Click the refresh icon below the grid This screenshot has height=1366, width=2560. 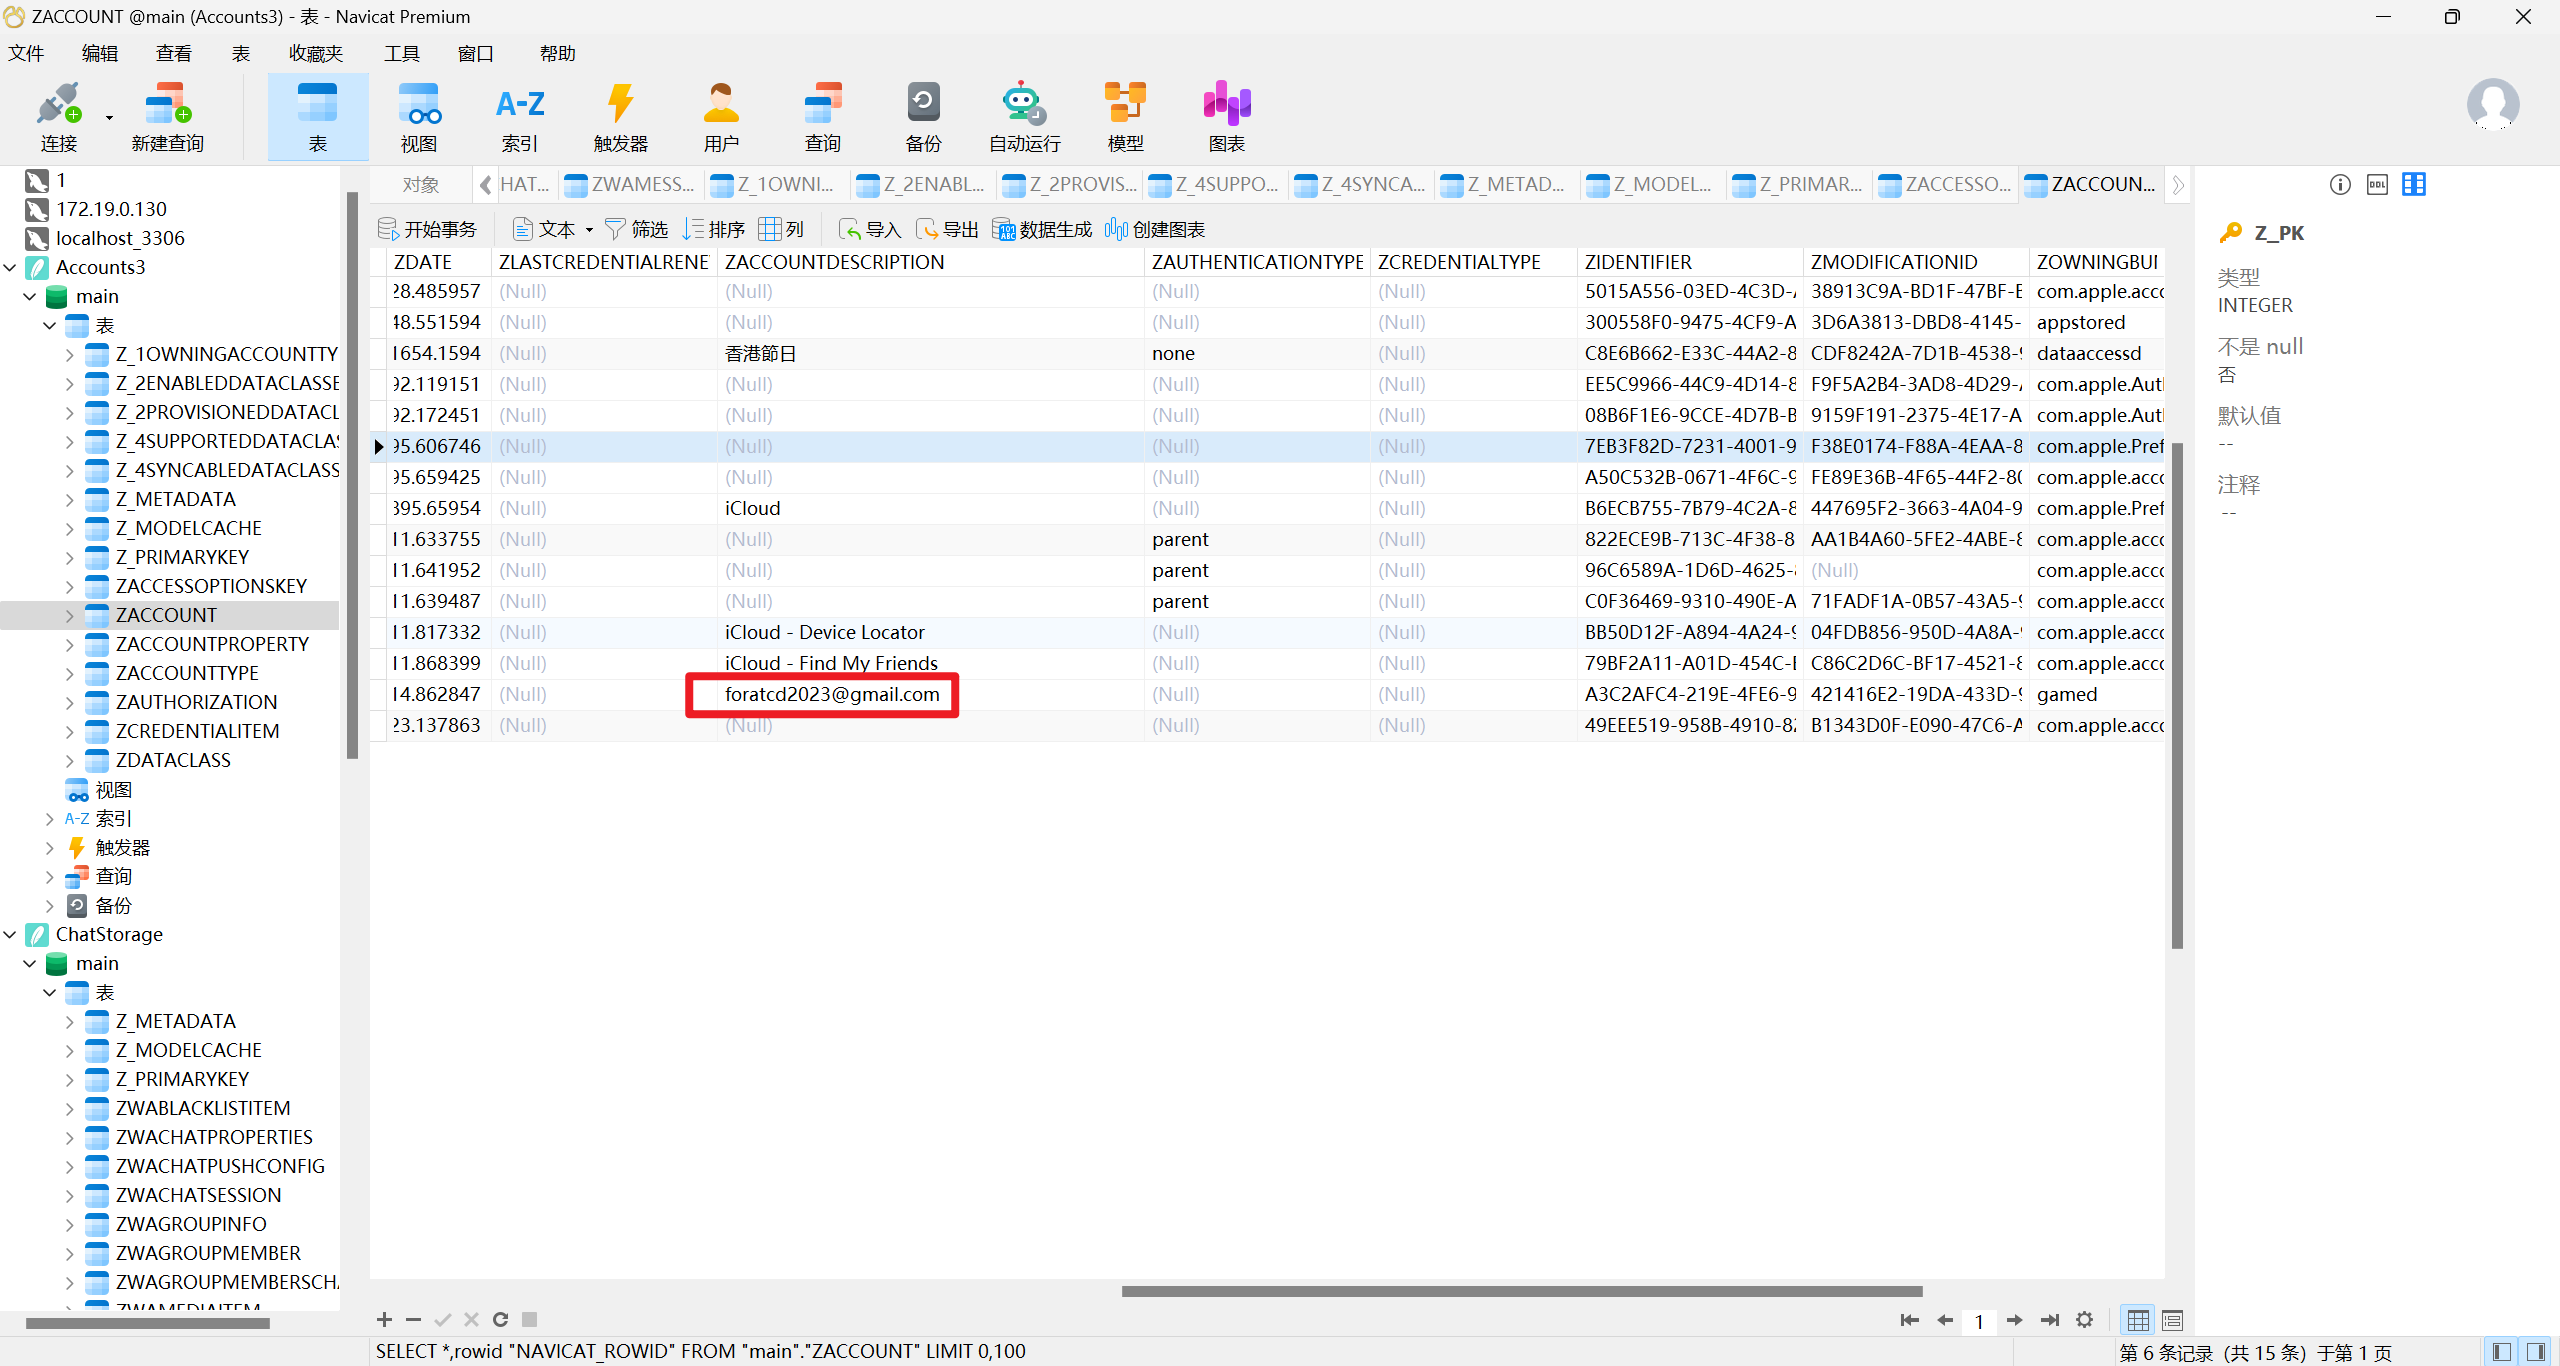(501, 1319)
